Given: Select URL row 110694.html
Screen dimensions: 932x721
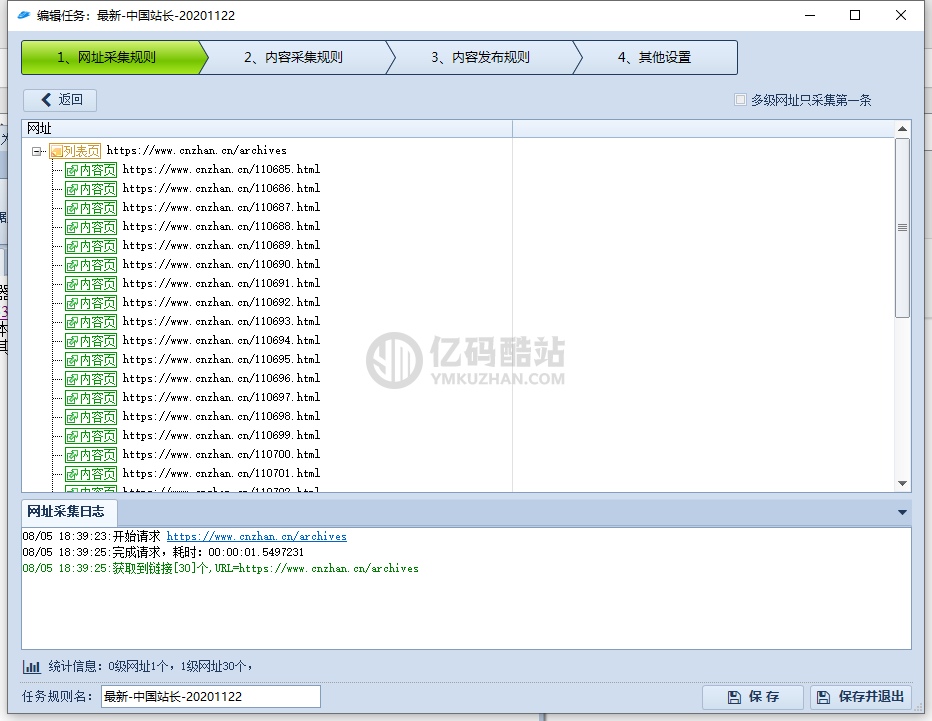Looking at the screenshot, I should click(x=222, y=341).
